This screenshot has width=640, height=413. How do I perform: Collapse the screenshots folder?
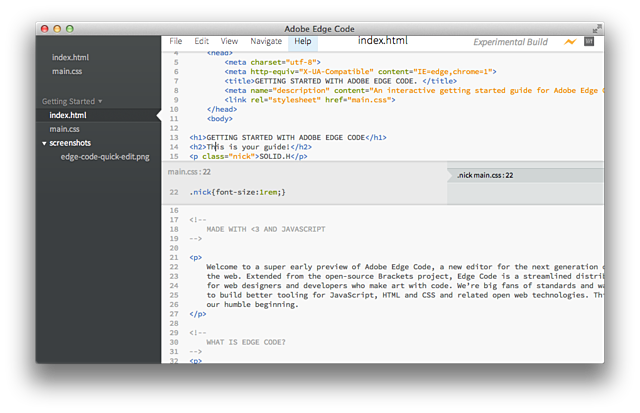click(44, 143)
